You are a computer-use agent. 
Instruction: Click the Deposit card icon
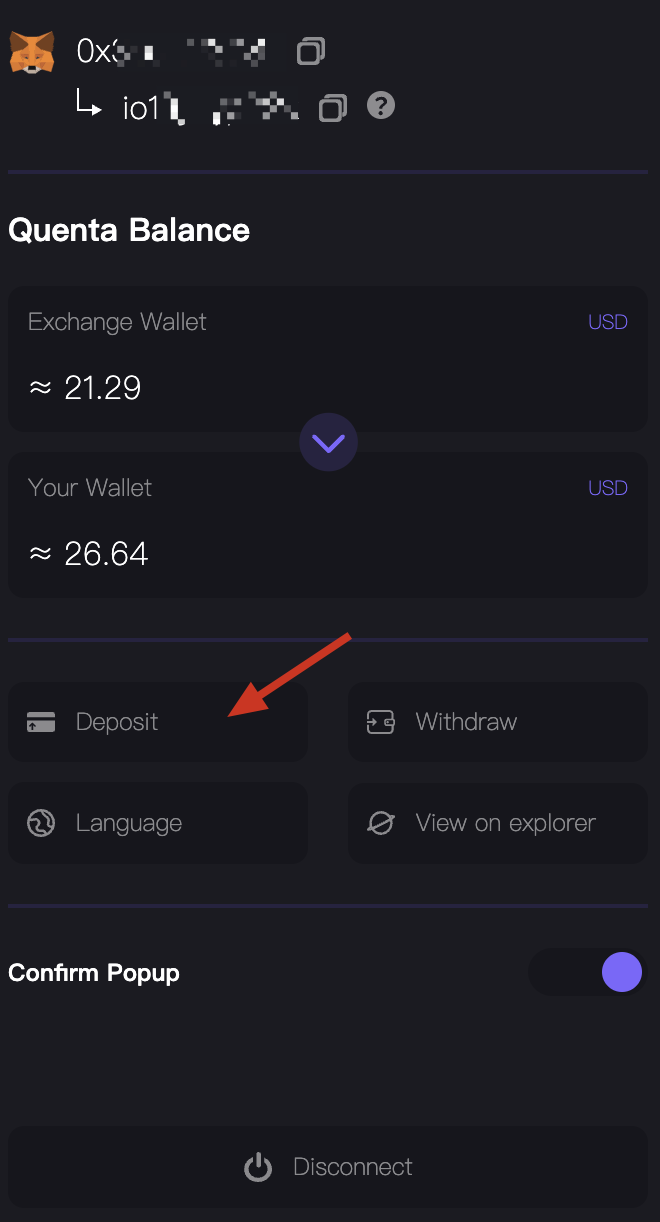[41, 722]
